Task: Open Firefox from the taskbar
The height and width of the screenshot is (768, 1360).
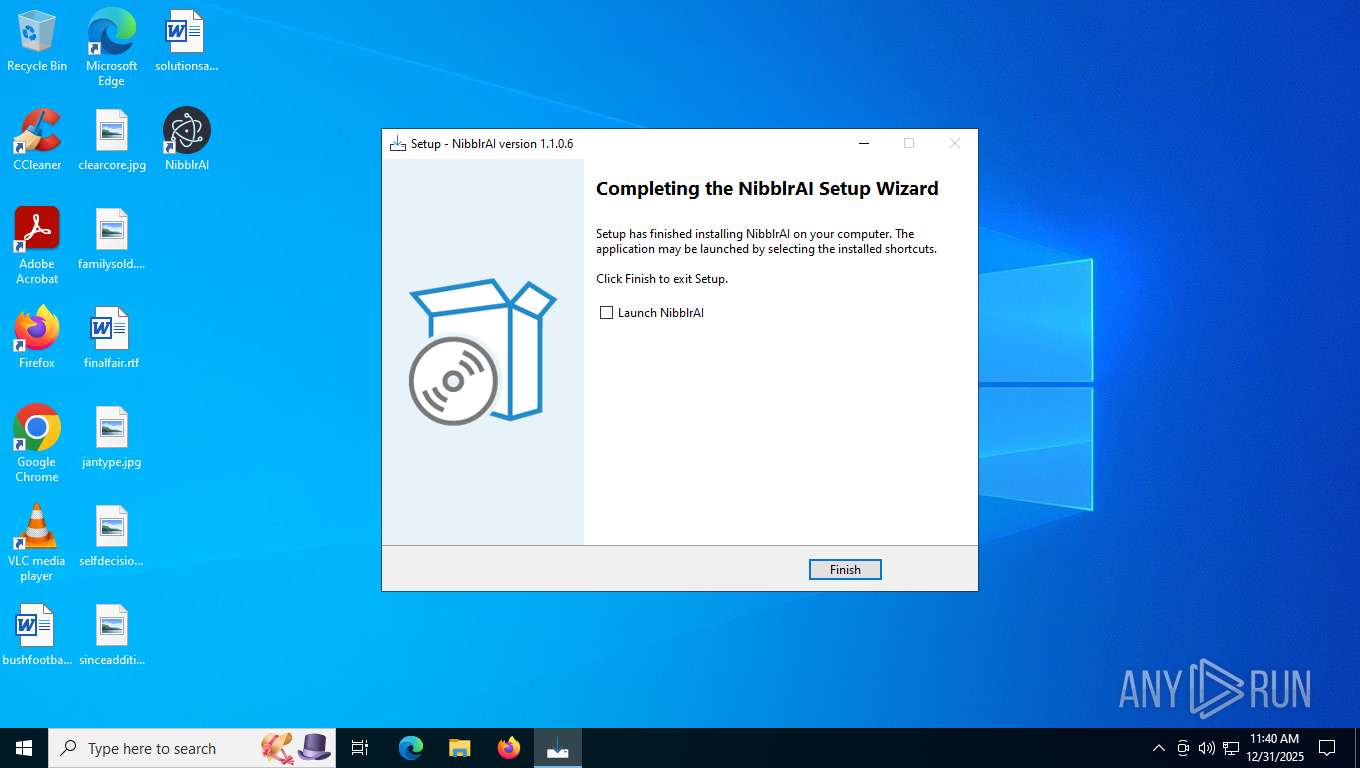Action: coord(509,748)
